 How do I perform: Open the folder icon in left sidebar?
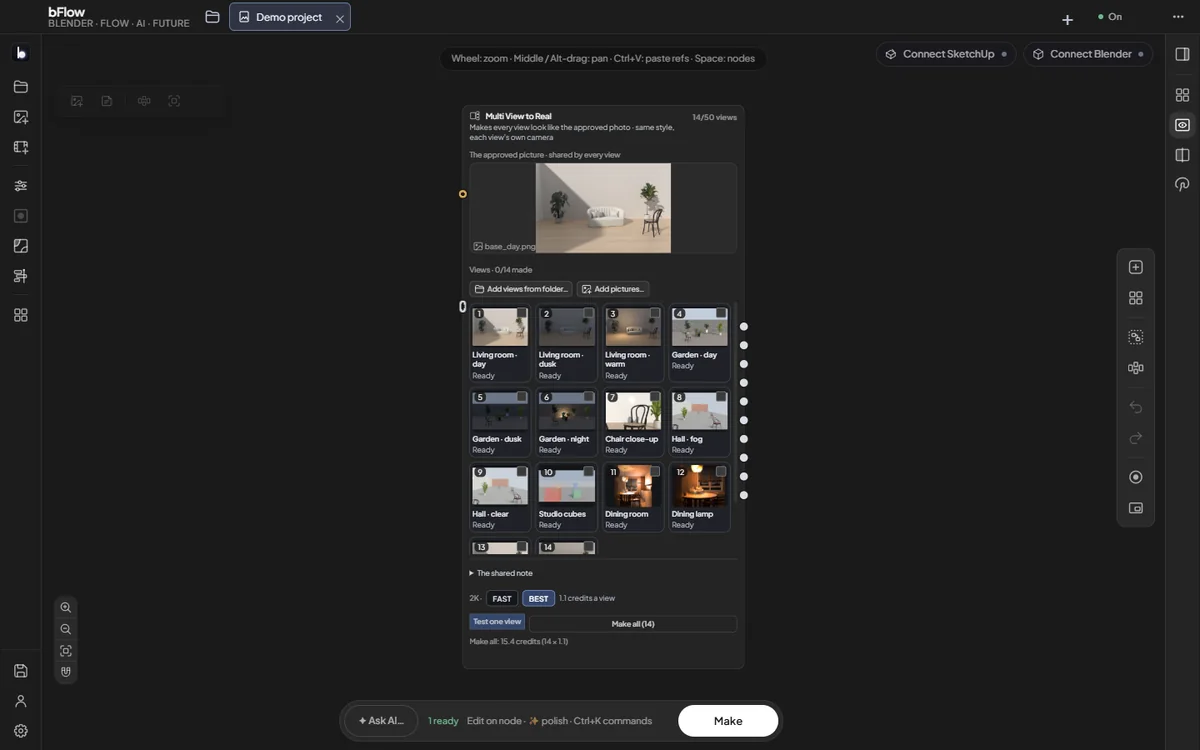[x=20, y=87]
